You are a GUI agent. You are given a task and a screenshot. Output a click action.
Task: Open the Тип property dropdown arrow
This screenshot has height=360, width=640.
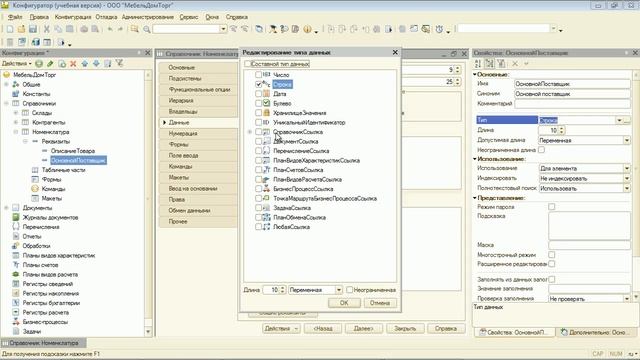(619, 120)
